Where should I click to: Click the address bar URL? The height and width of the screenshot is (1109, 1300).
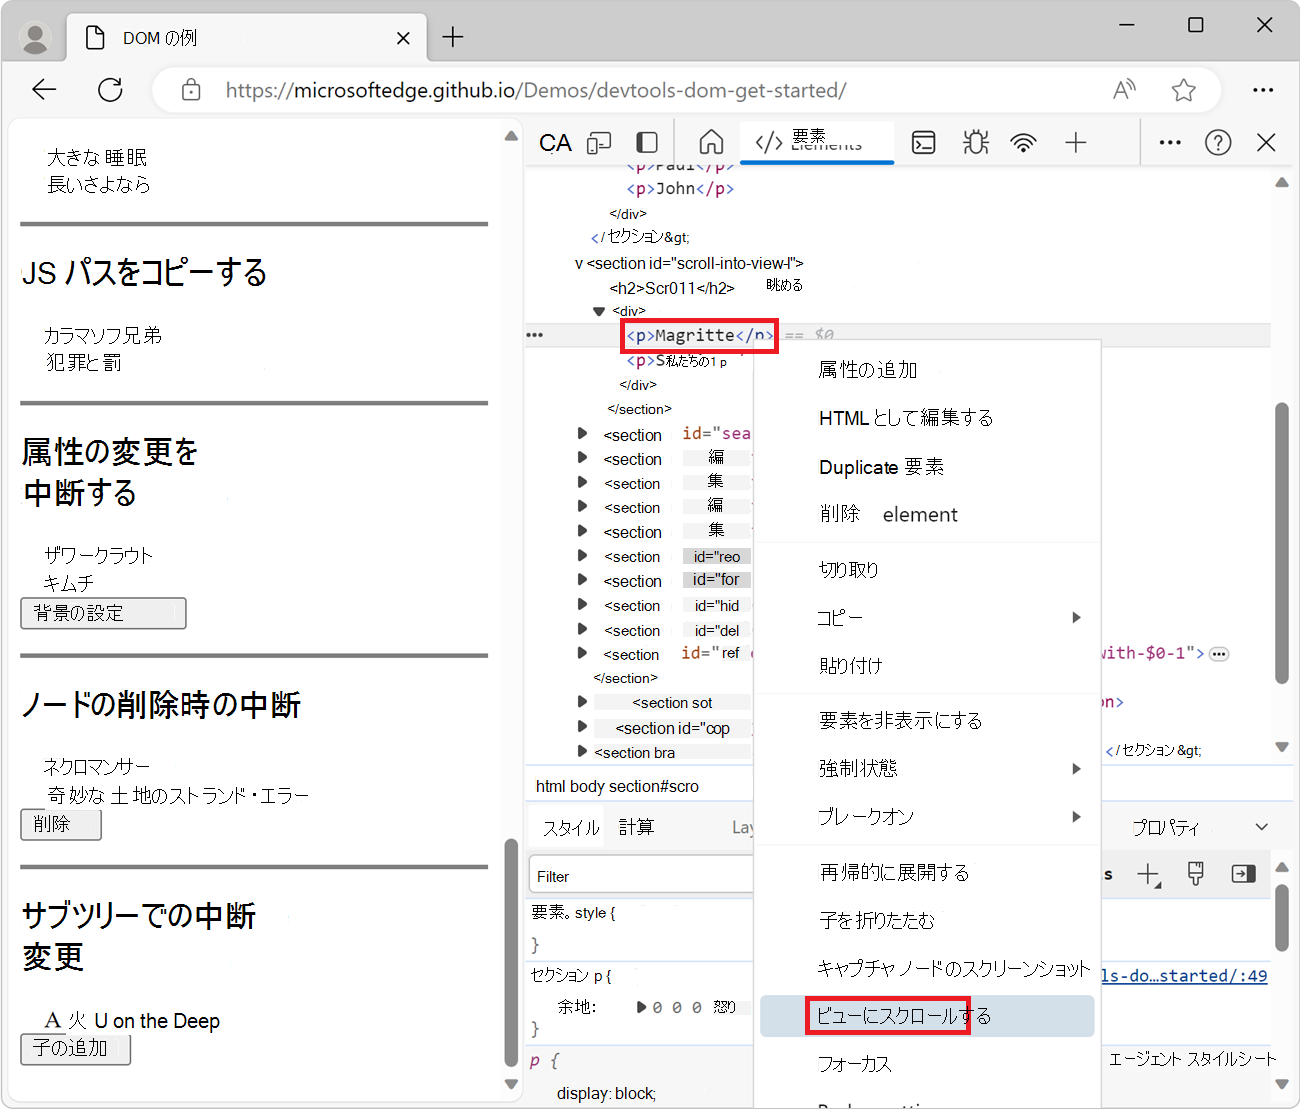click(x=536, y=90)
